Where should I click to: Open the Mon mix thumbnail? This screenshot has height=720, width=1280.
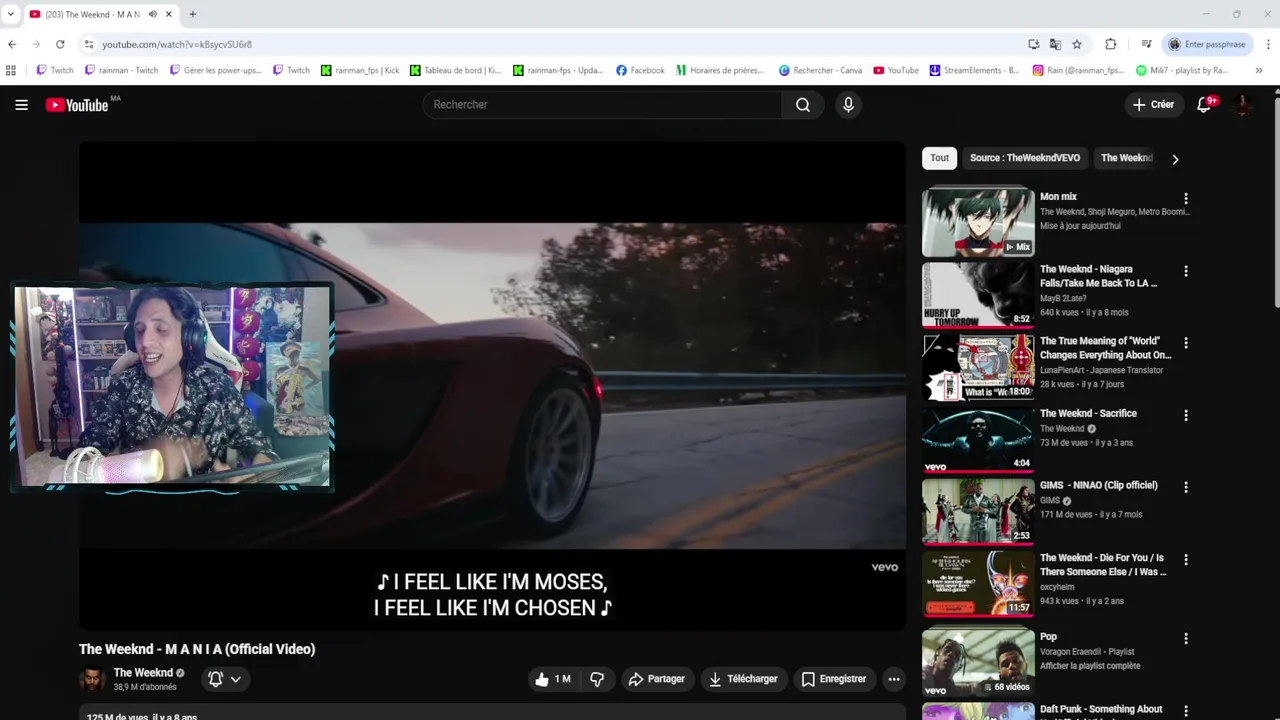(978, 222)
